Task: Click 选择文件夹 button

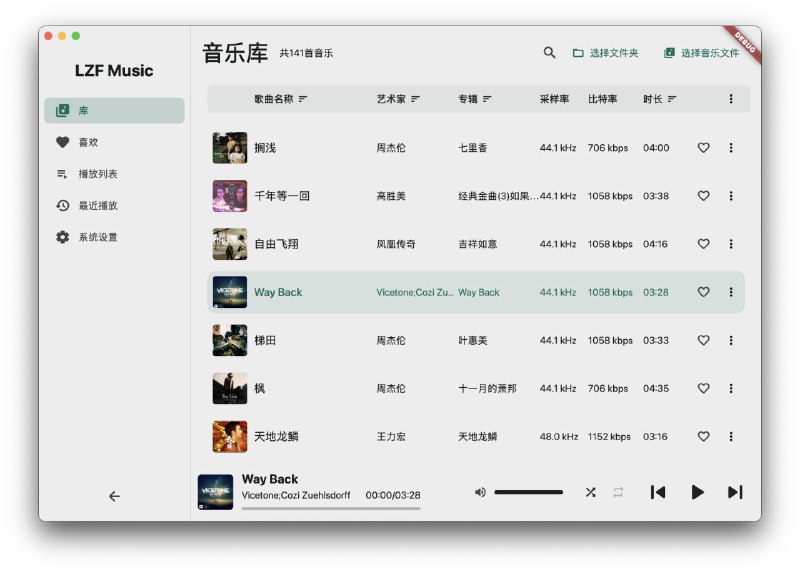Action: coord(605,53)
